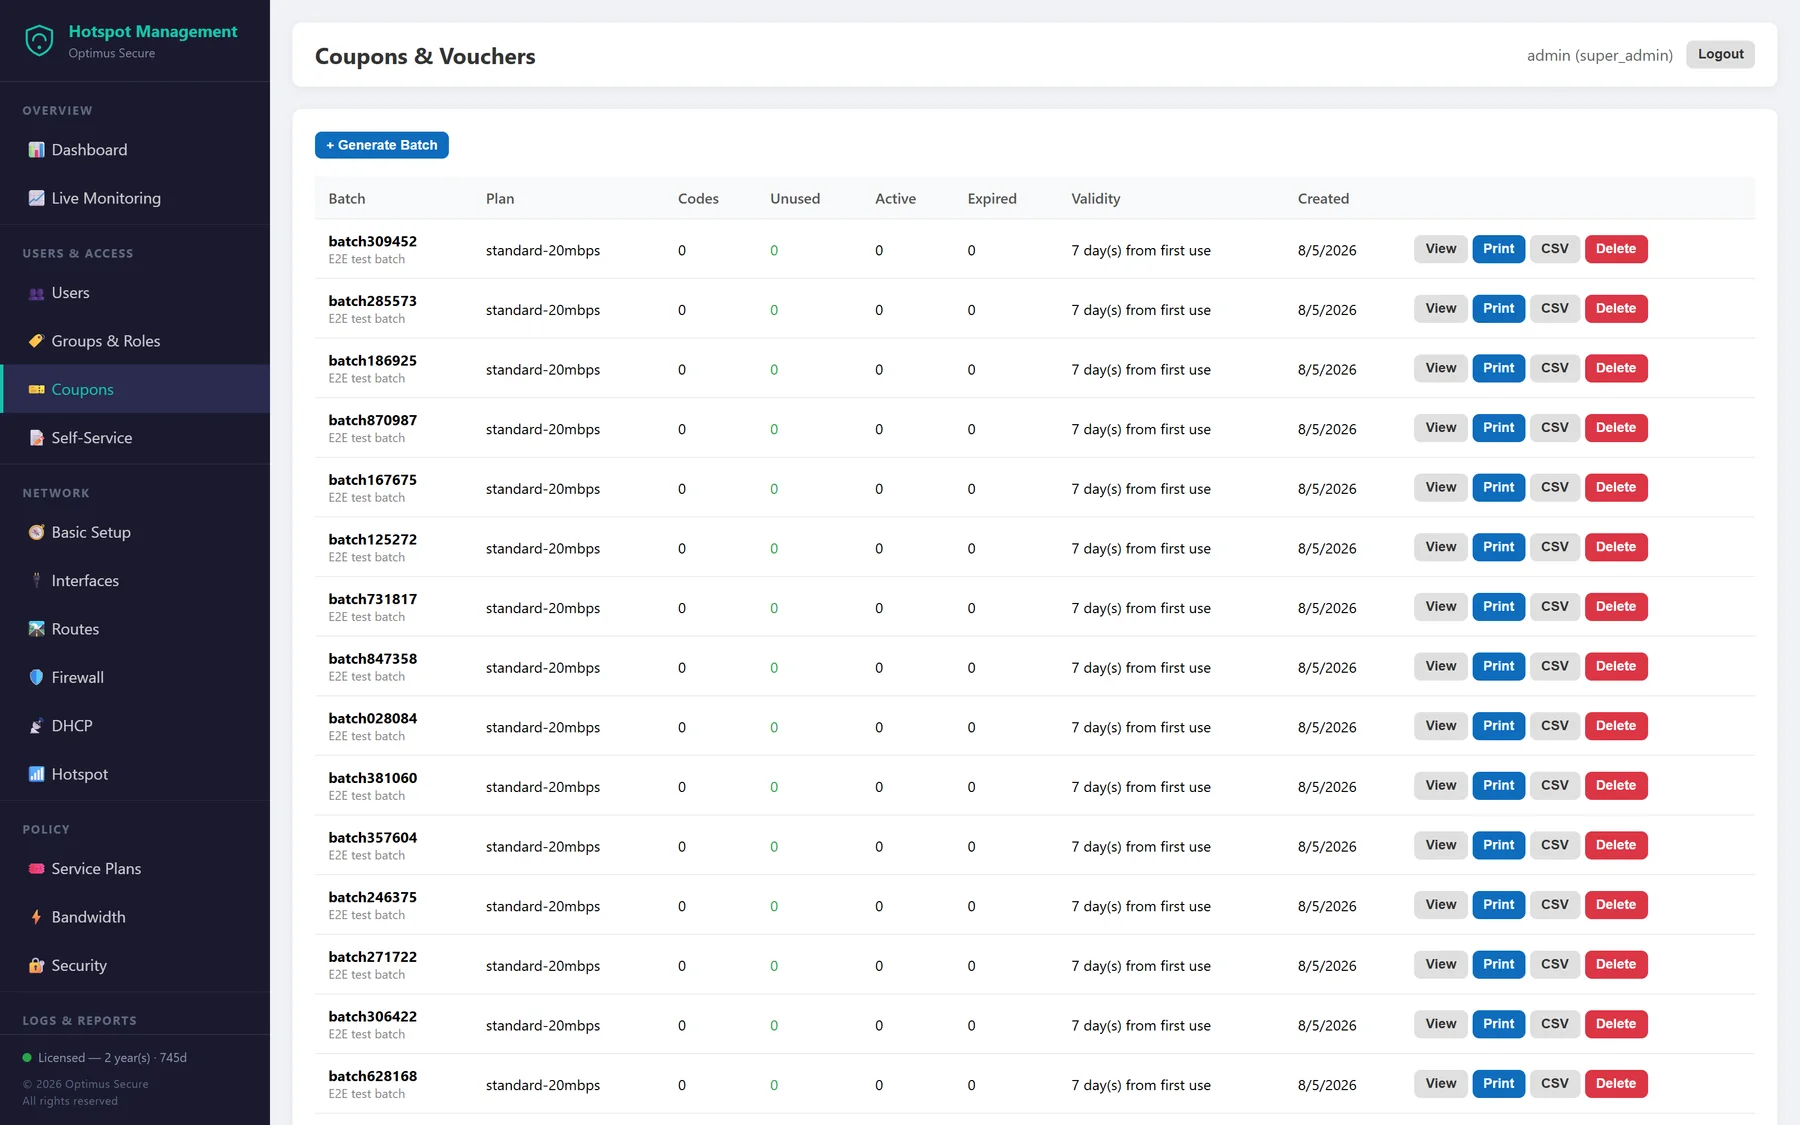Click the Coupons ticket icon
This screenshot has height=1125, width=1800.
coord(36,389)
